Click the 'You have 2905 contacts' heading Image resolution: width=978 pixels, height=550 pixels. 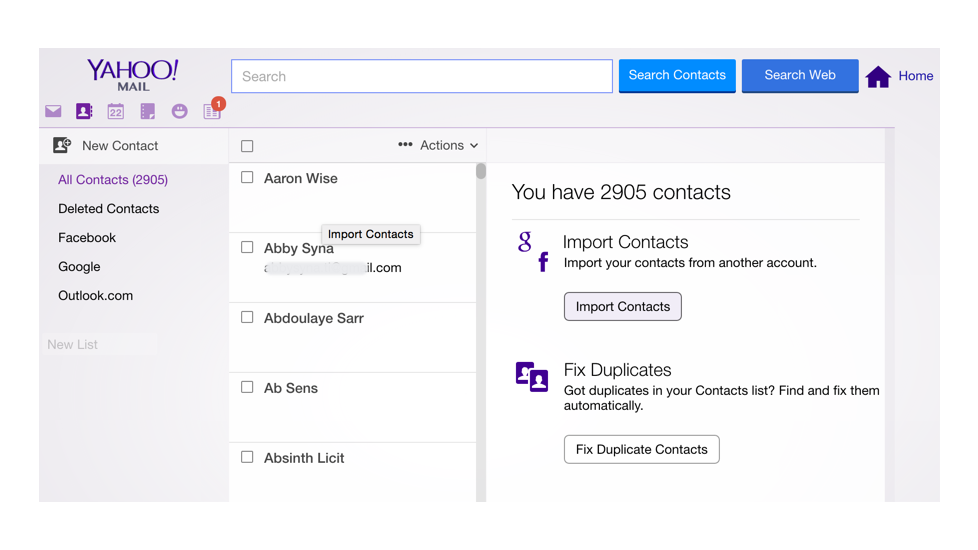pyautogui.click(x=621, y=192)
